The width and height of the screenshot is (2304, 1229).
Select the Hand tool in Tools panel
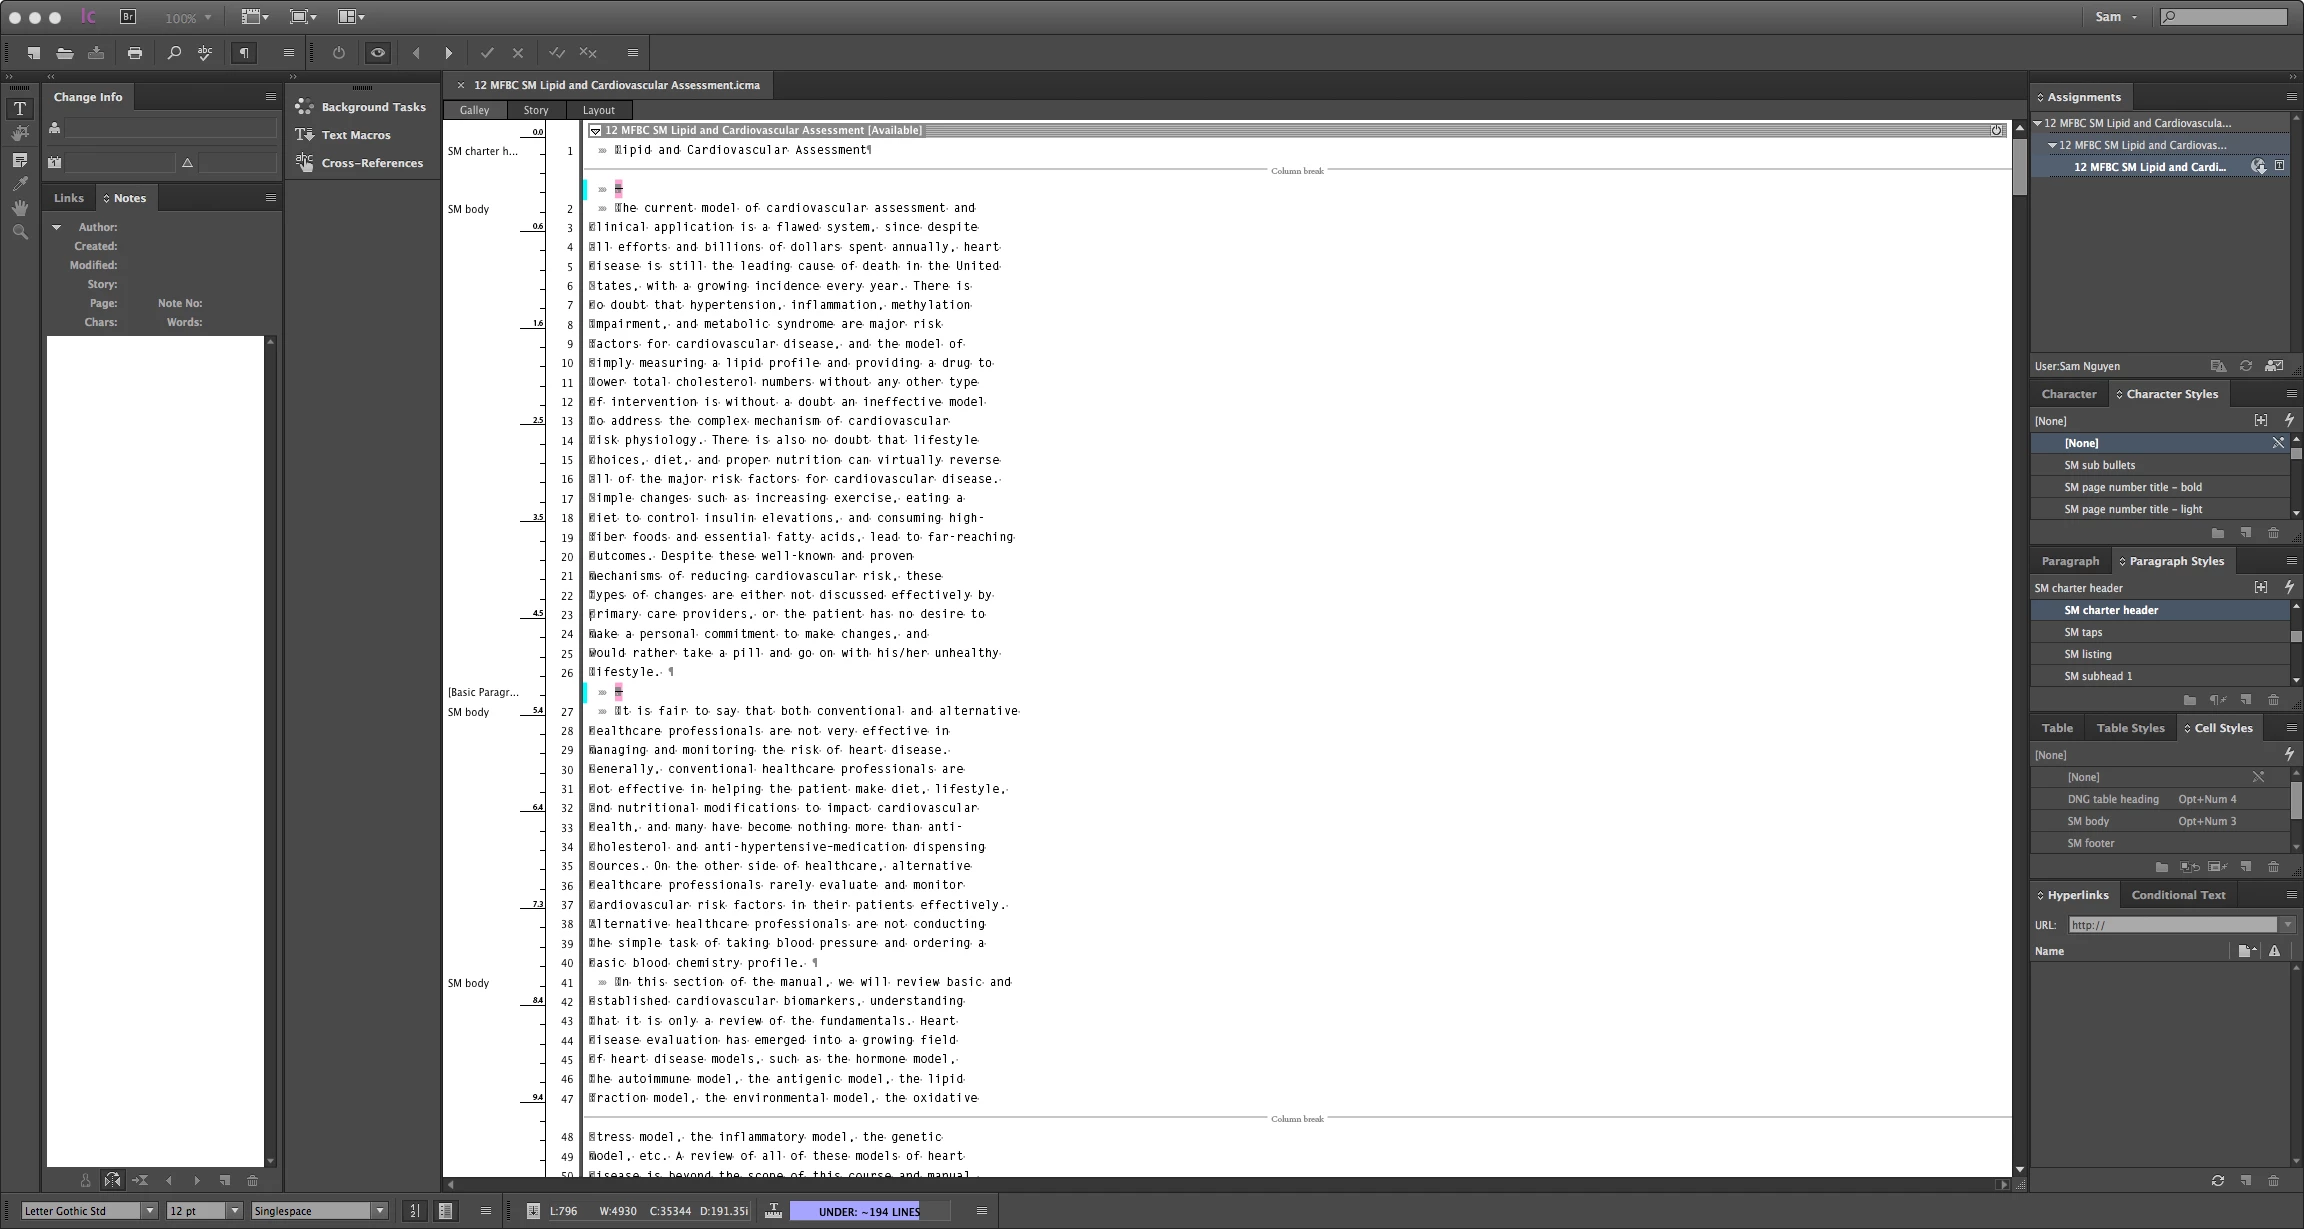tap(19, 208)
